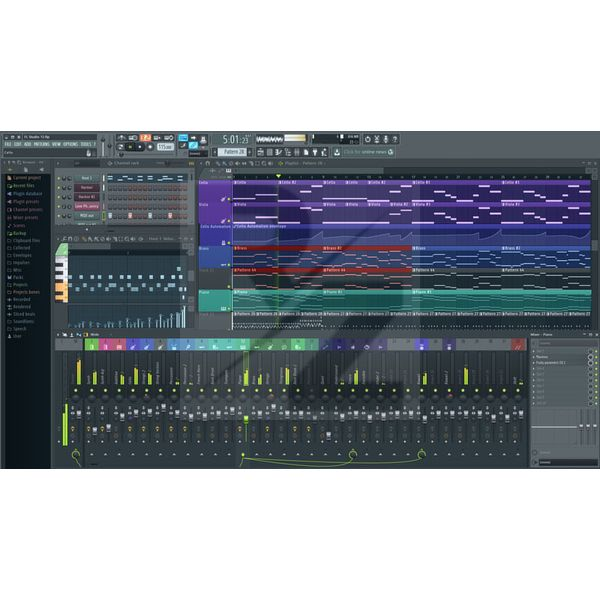
Task: Click the instrument icon on the Cello track
Action: pos(223,199)
